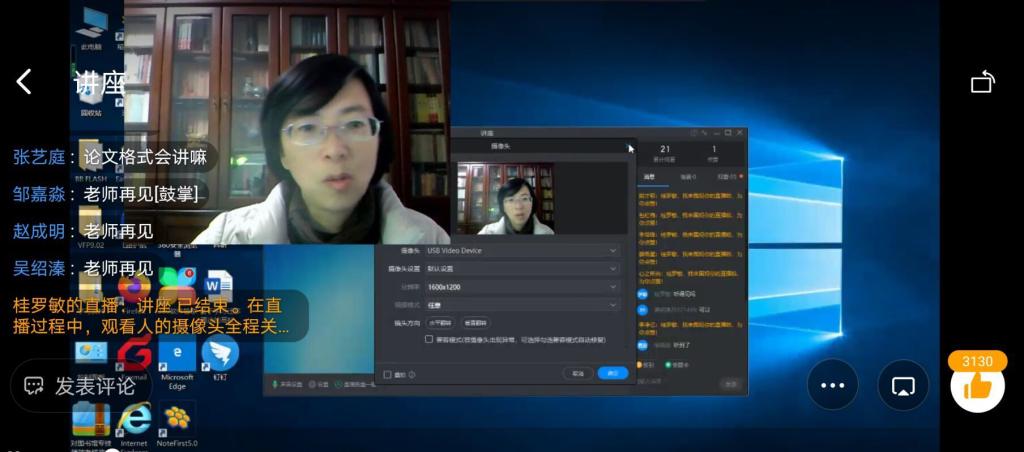This screenshot has width=1024, height=452.
Task: Click the 垂直翻转 flip button
Action: pos(477,323)
